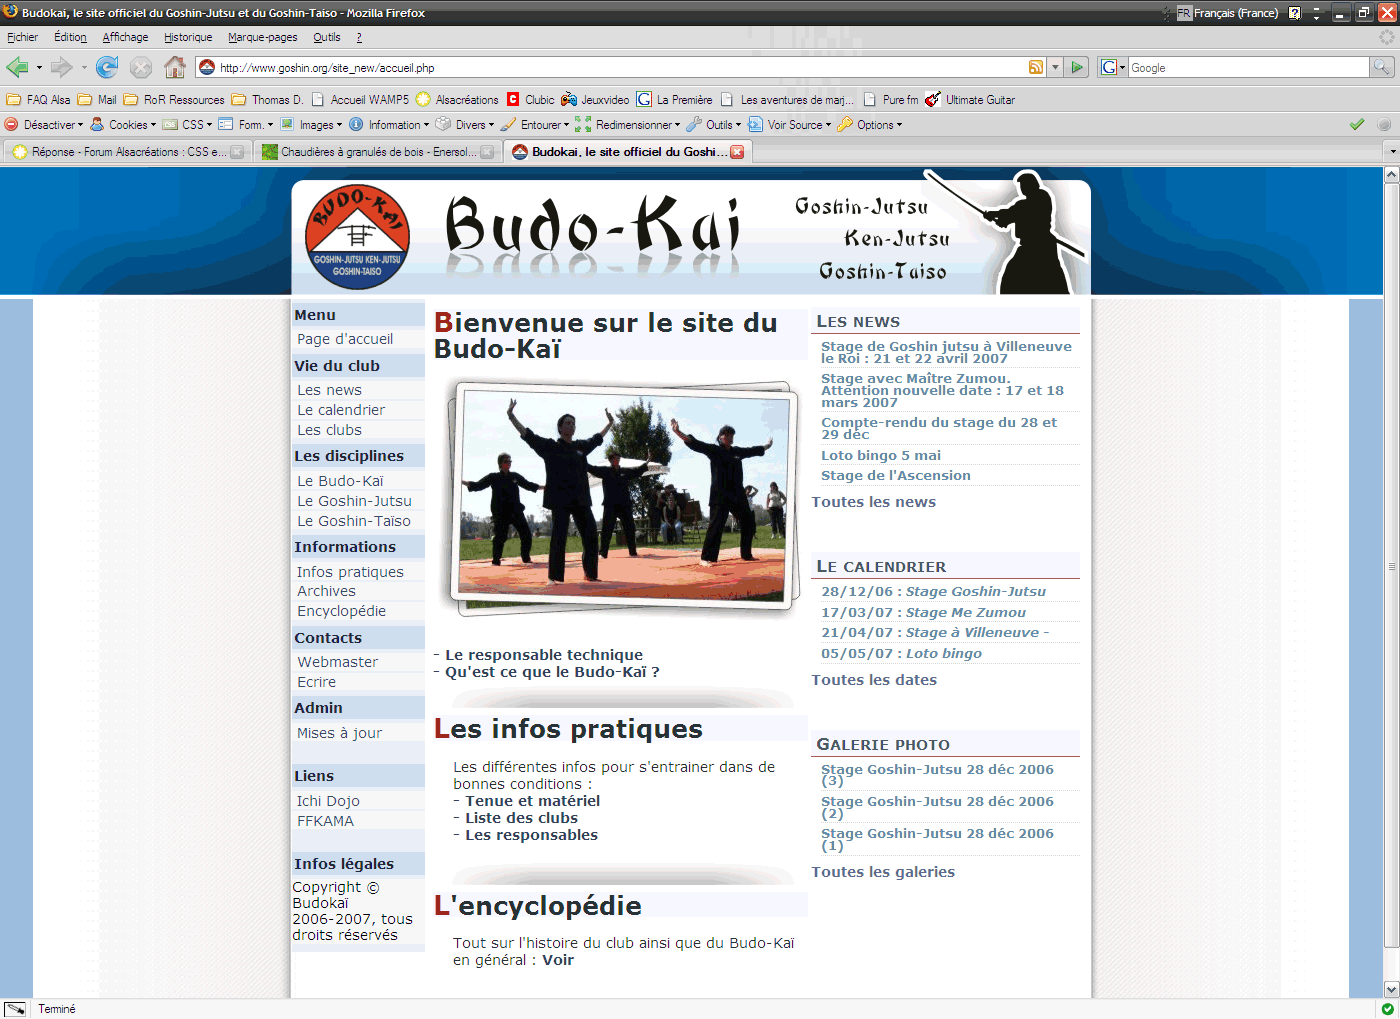1400x1019 pixels.
Task: Open the Mises à jour admin link
Action: (x=339, y=733)
